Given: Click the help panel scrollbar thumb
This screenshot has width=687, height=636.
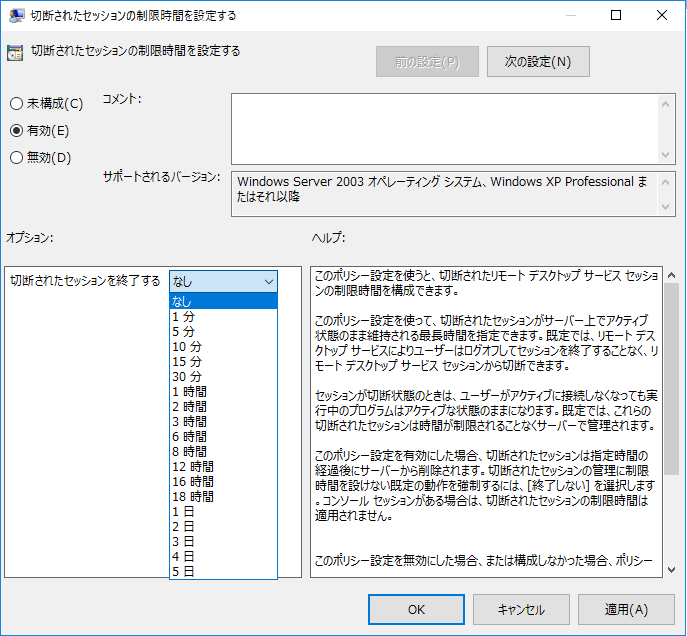Looking at the screenshot, I should (x=671, y=379).
